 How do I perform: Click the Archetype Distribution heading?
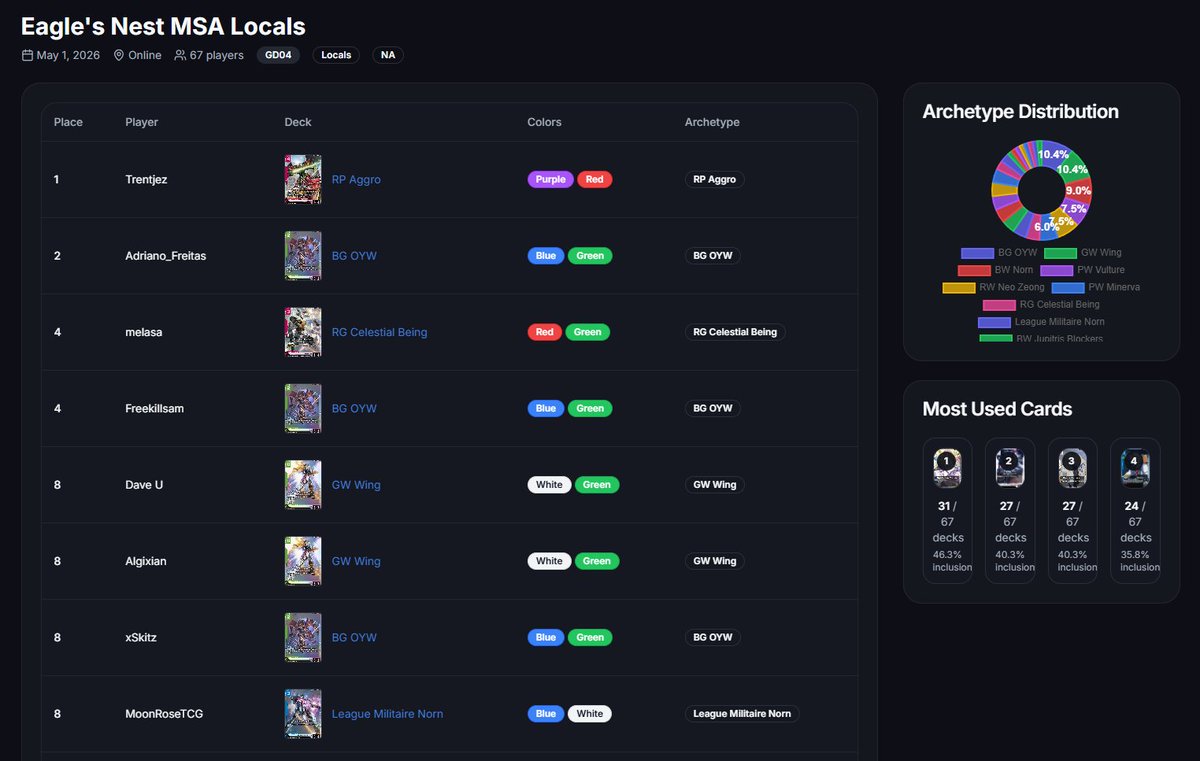[x=1020, y=112]
